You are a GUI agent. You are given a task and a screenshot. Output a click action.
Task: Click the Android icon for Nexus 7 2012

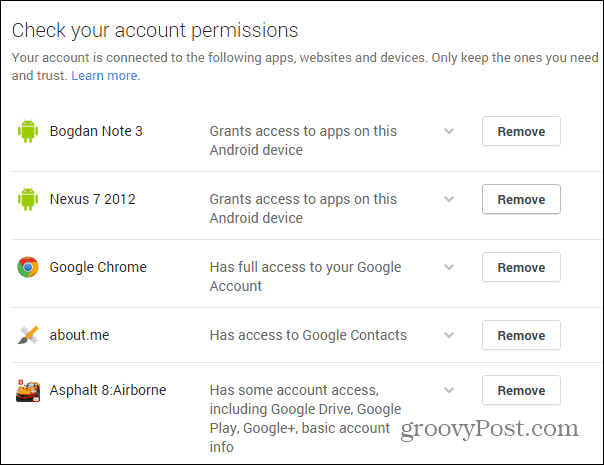[28, 199]
